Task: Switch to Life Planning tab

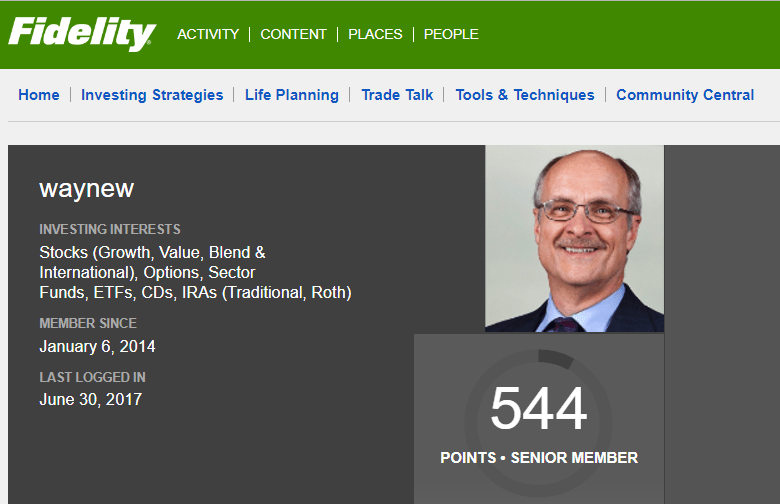Action: point(292,95)
